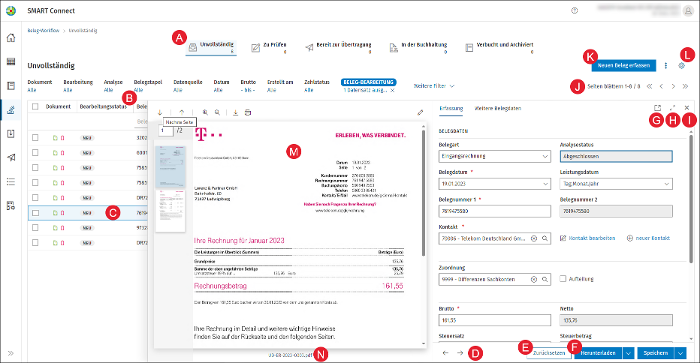Click the help icon in top bar
This screenshot has width=700, height=363.
[575, 11]
